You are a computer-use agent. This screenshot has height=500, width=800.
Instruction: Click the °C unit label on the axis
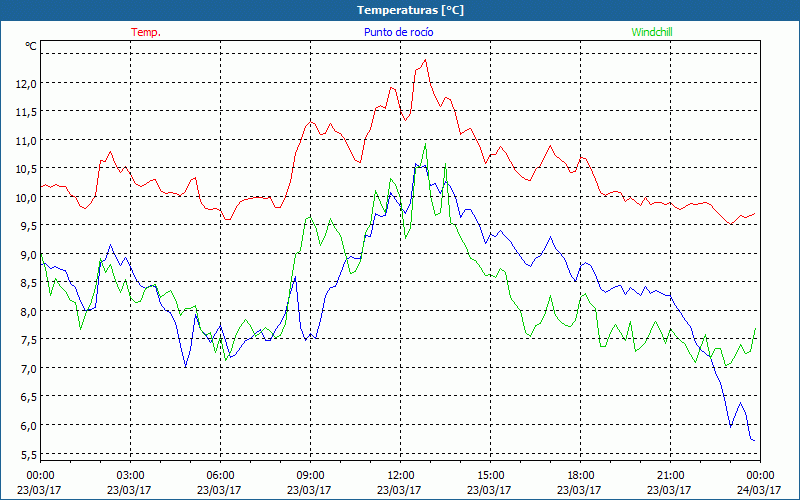pyautogui.click(x=31, y=46)
